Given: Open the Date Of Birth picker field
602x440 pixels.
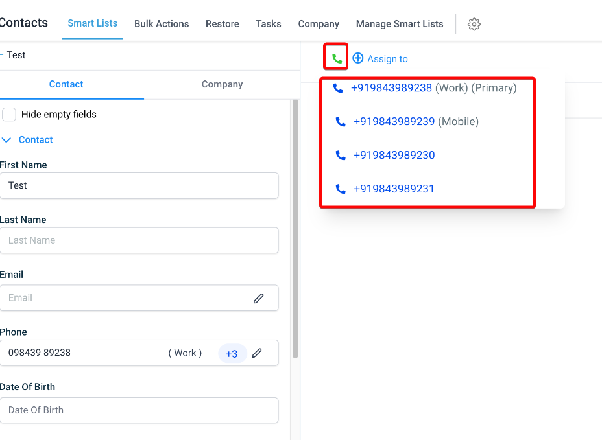Looking at the screenshot, I should tap(139, 410).
